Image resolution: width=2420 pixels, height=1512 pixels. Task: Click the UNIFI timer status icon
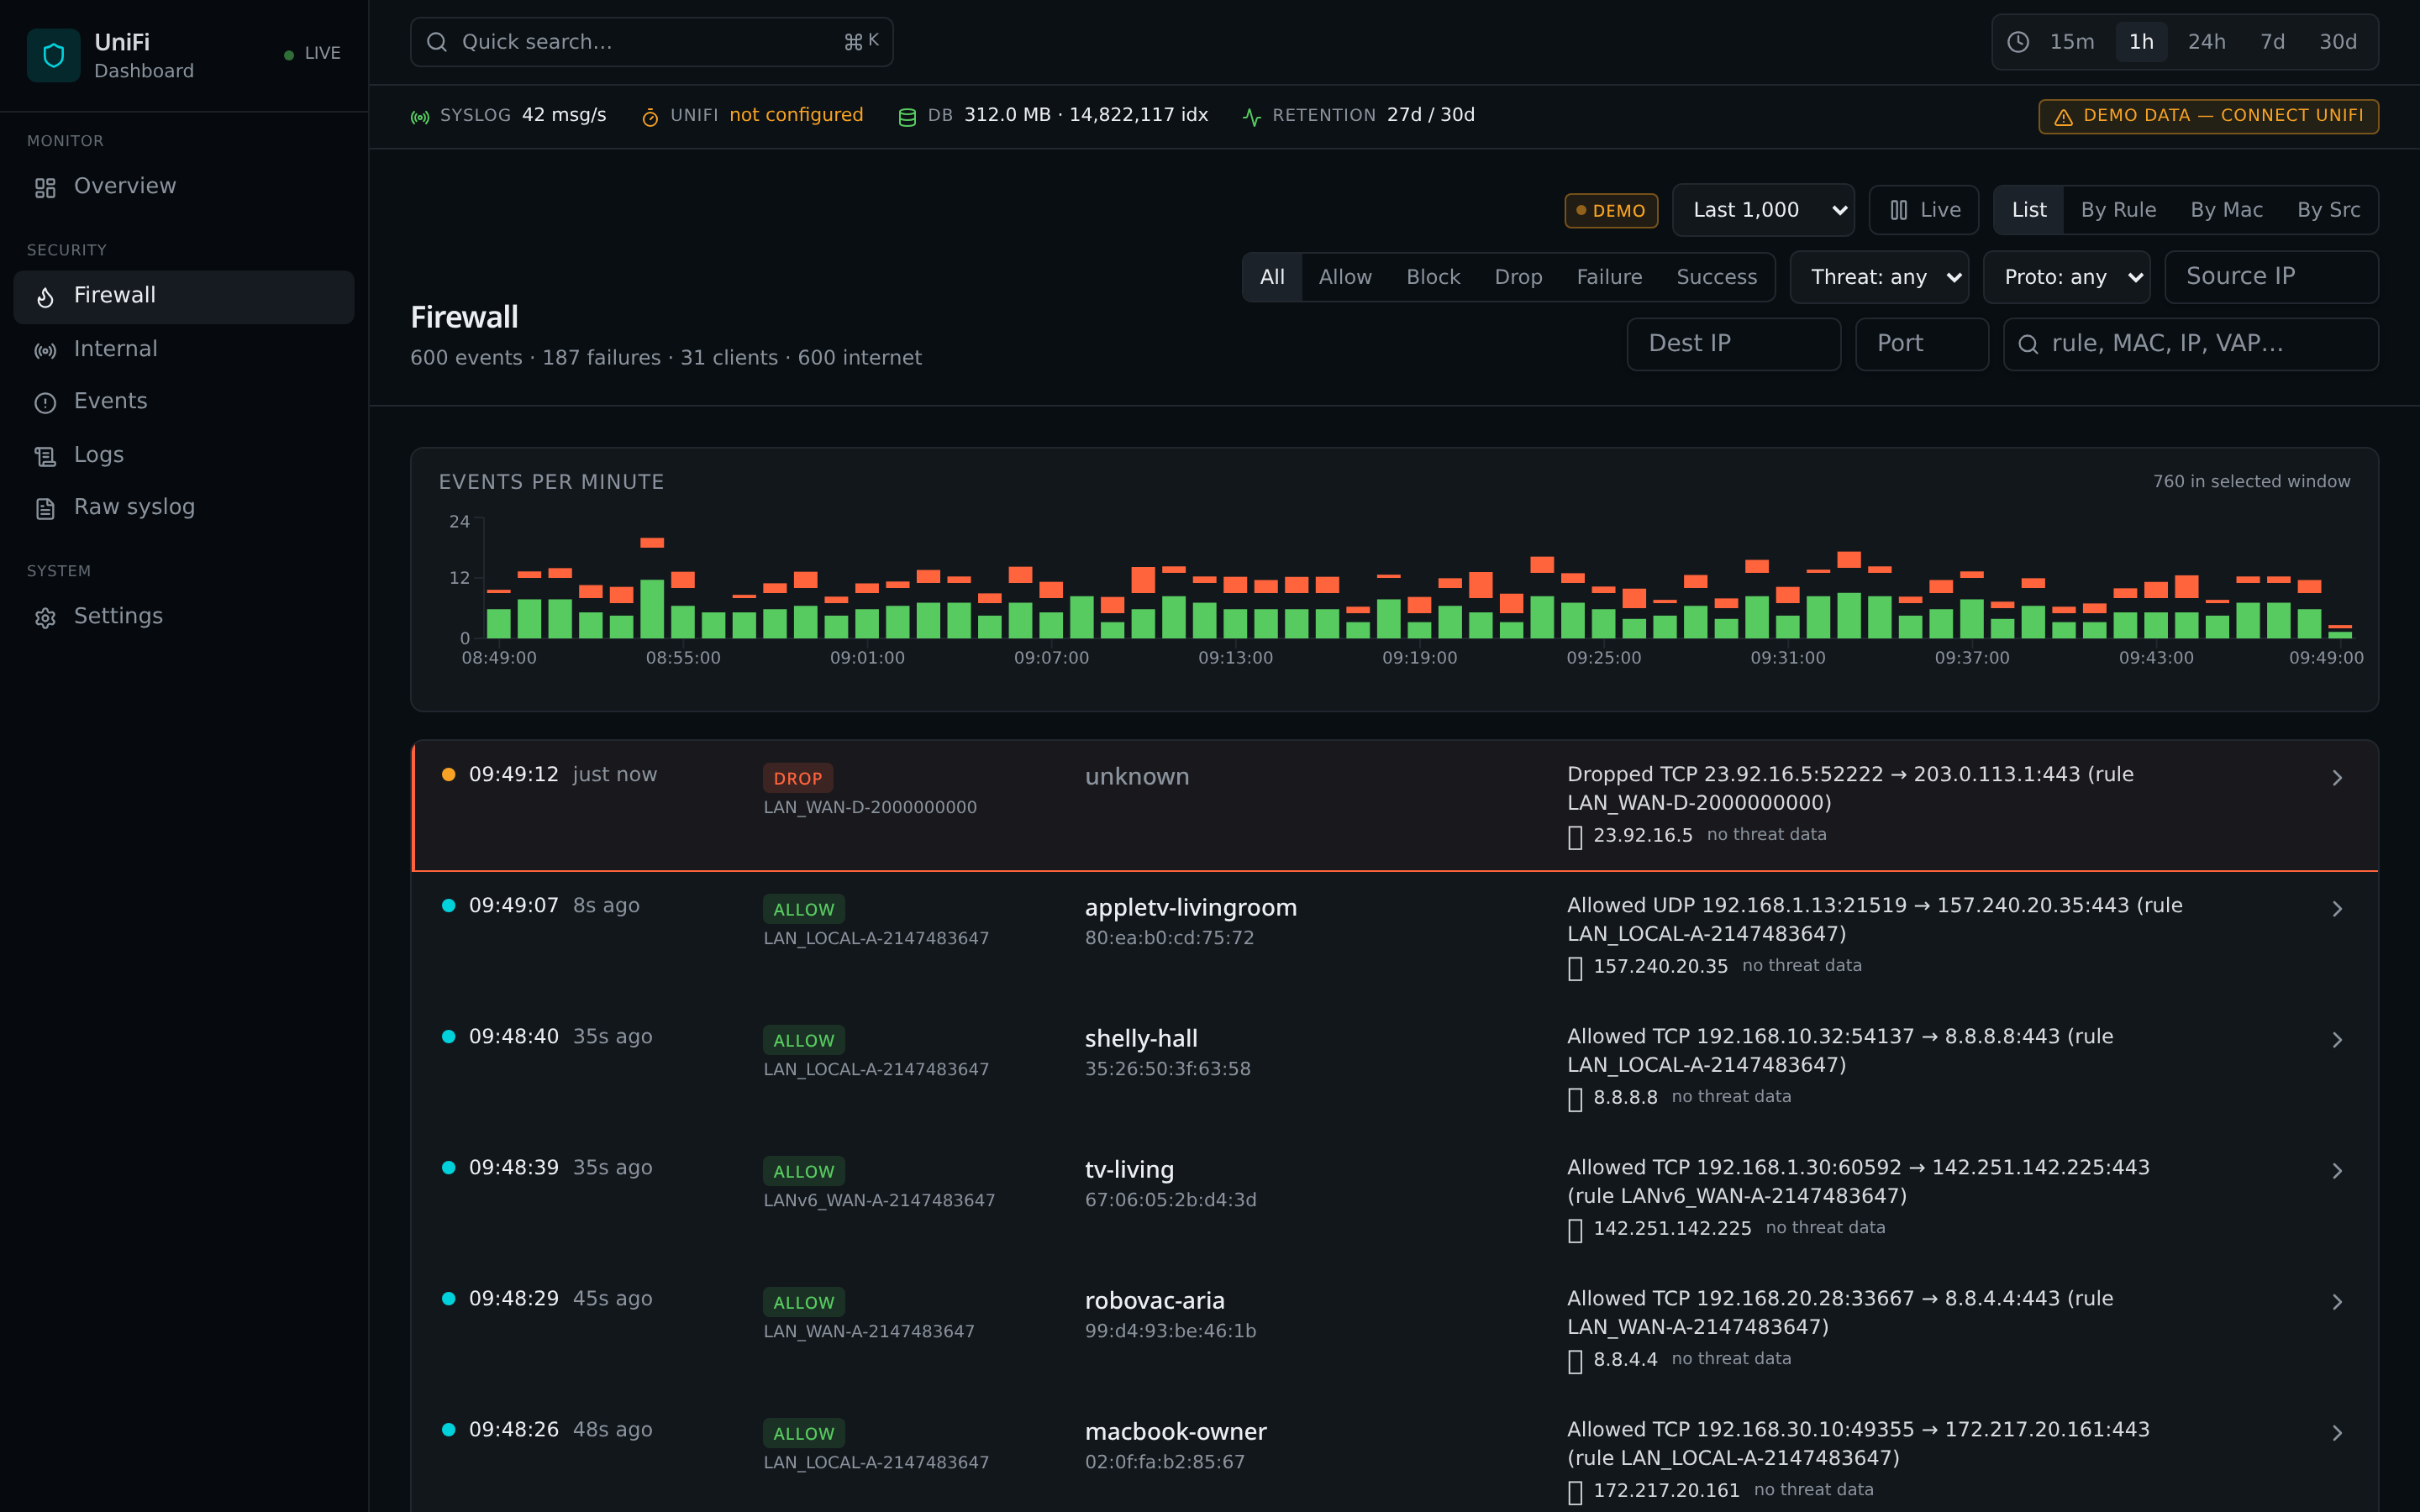[x=650, y=117]
